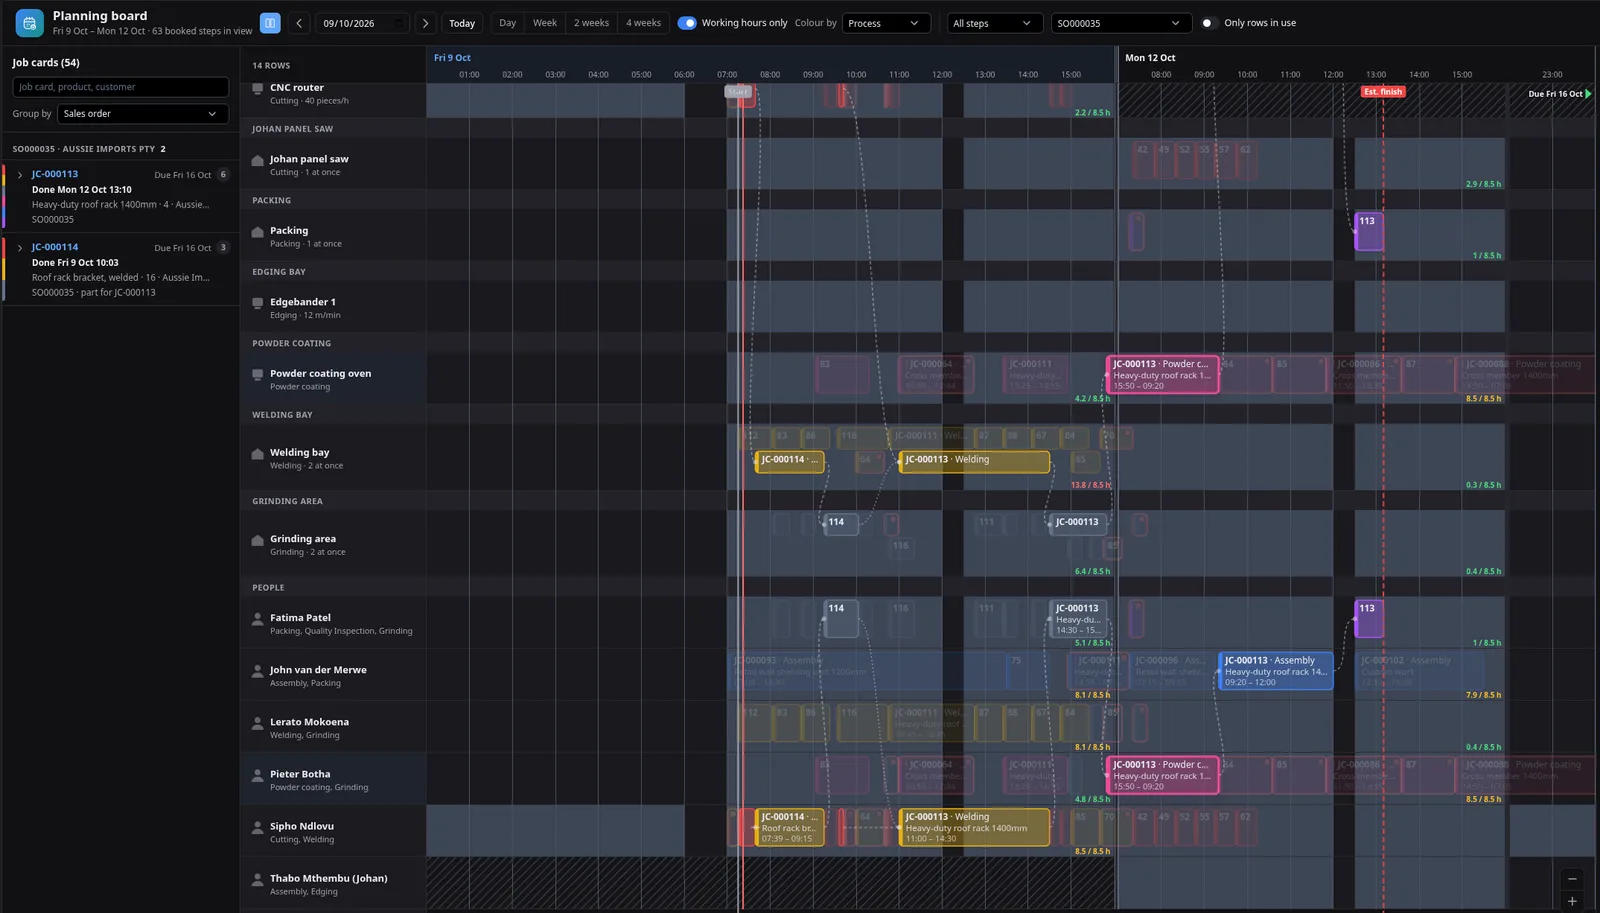Screen dimensions: 1600x913
Task: Click the Welding bay workstation icon
Action: tap(257, 454)
